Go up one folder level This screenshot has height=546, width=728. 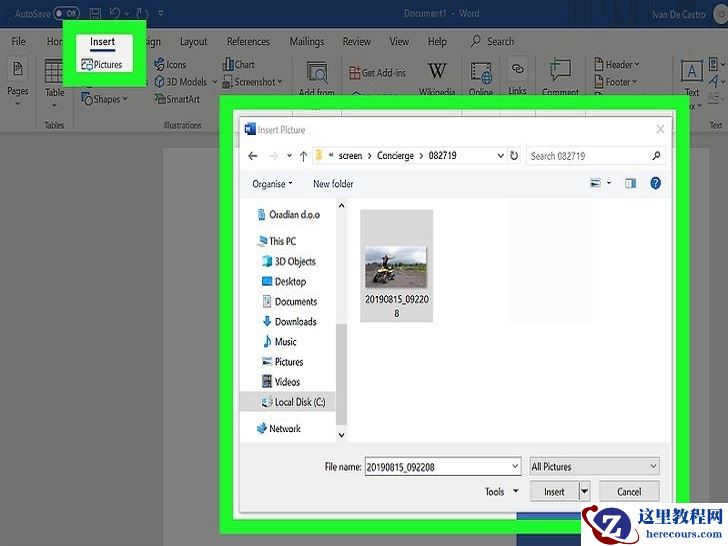coord(303,156)
